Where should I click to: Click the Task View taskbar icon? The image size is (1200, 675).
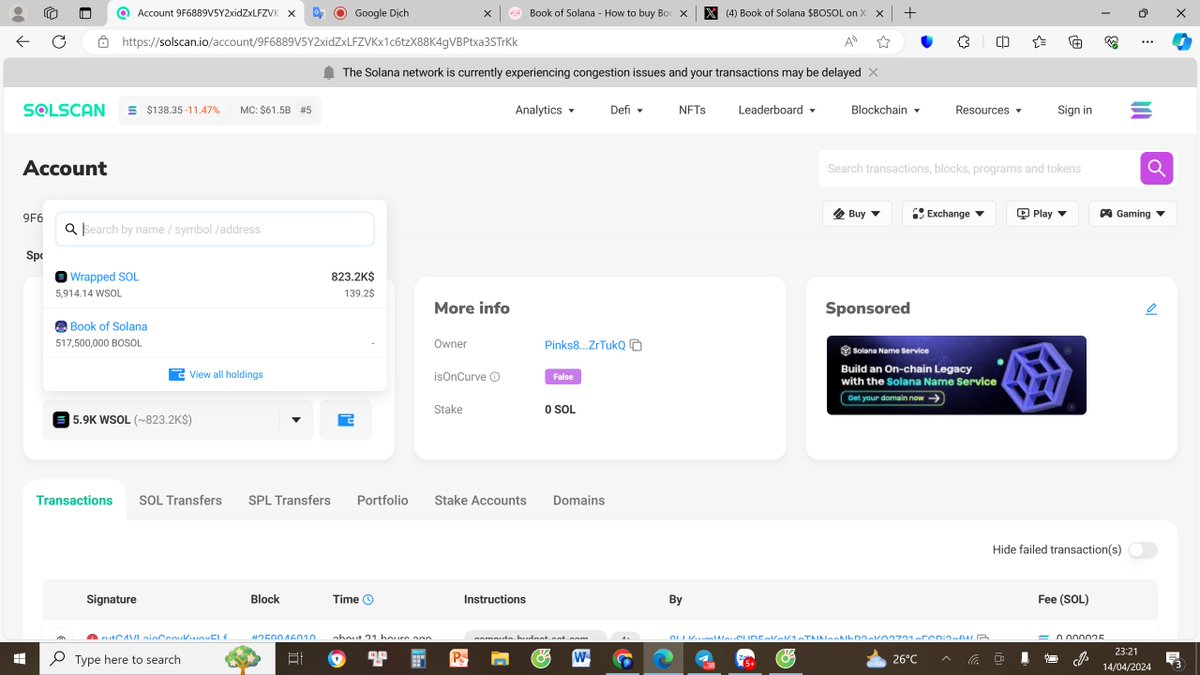click(295, 659)
